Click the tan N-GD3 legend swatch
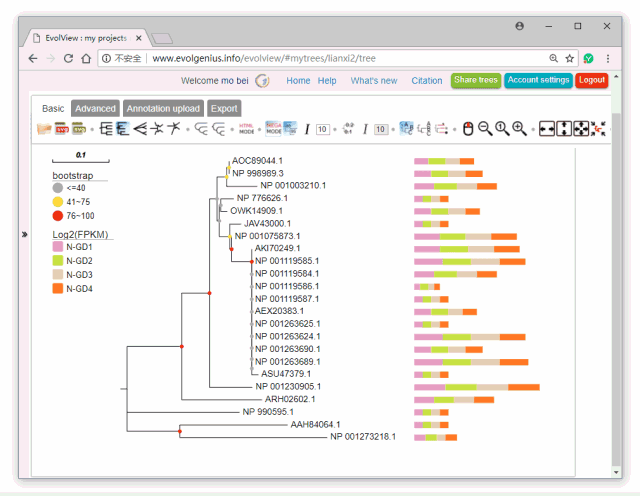The image size is (640, 496). 58,274
